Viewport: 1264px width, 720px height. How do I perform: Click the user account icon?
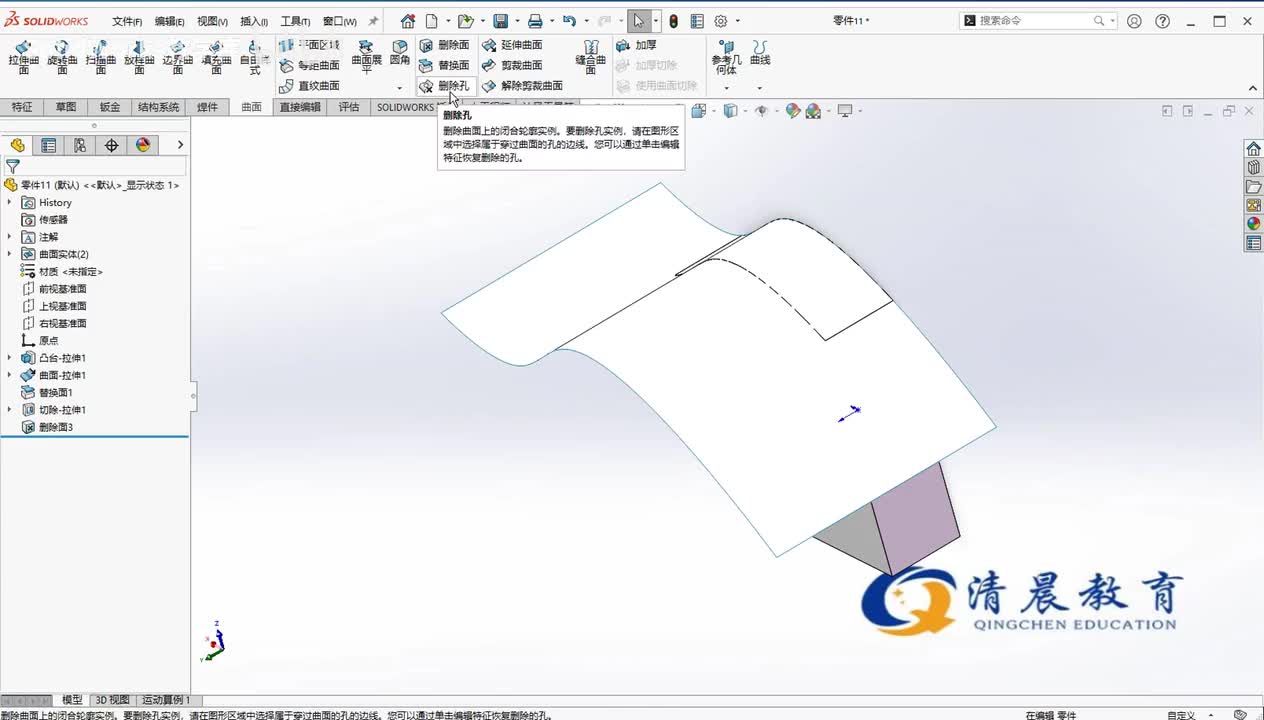click(1134, 21)
